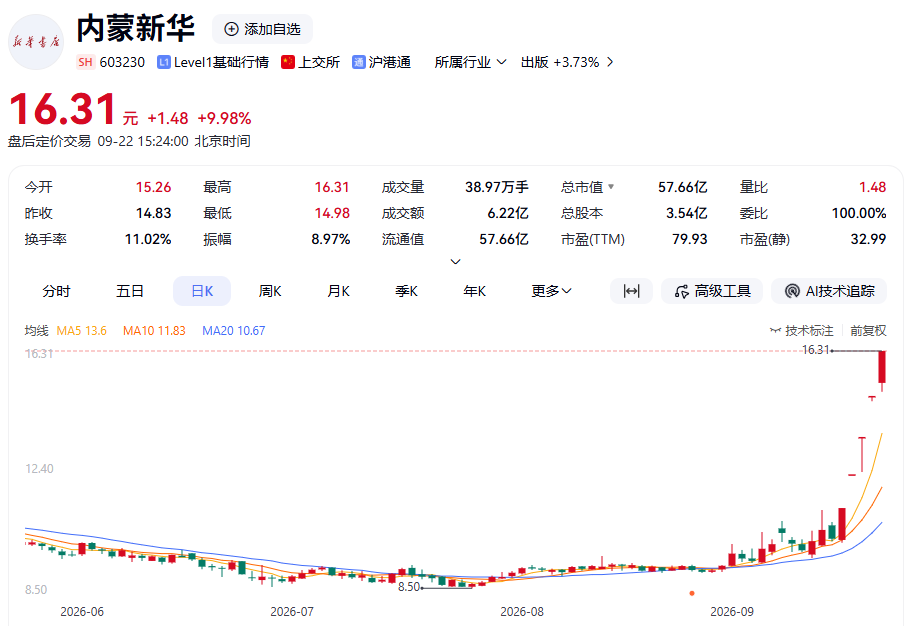
Task: Switch to the 月K chart tab
Action: tap(338, 291)
